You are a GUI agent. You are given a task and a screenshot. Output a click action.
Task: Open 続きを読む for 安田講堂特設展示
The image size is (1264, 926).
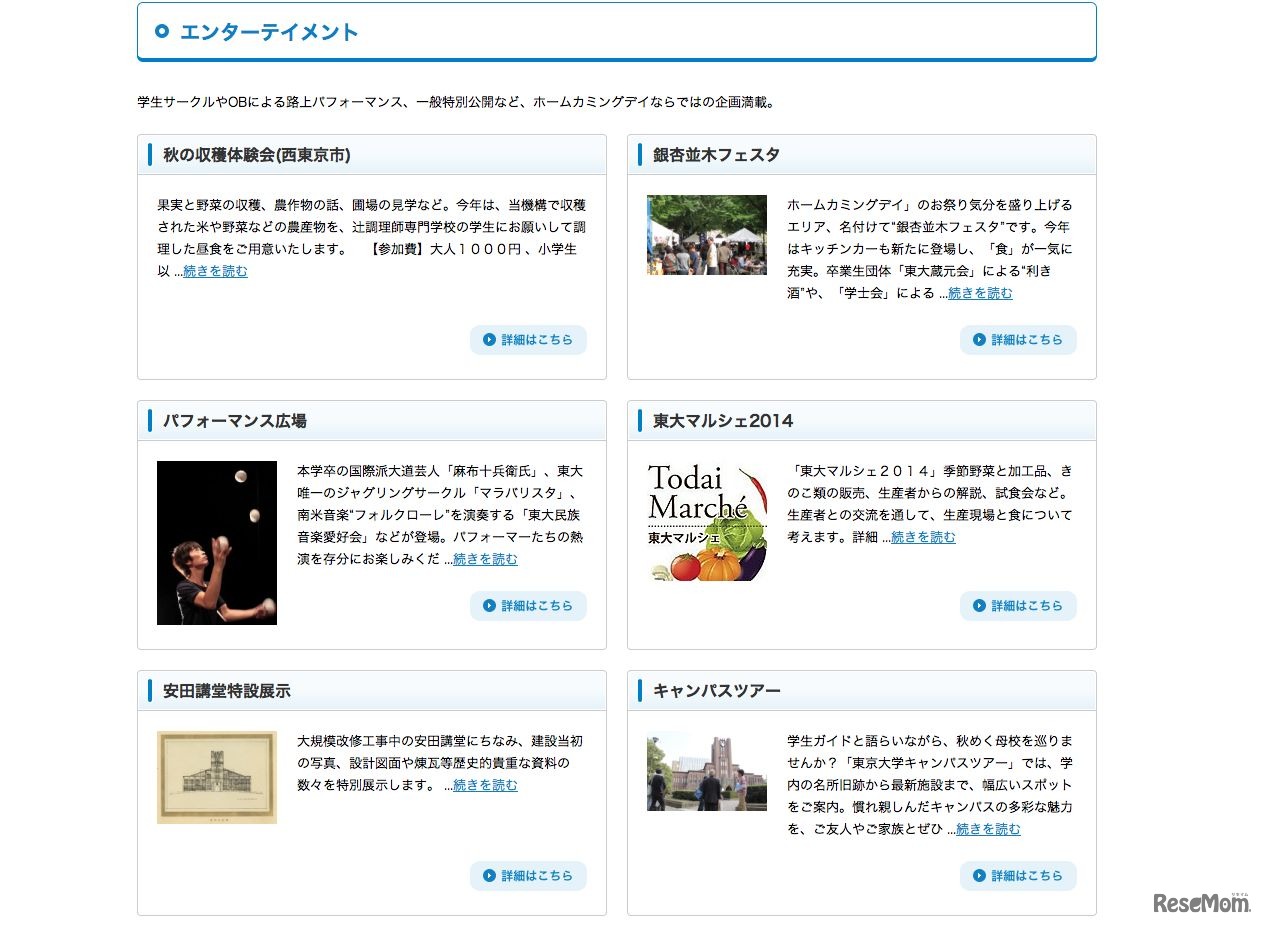[484, 786]
